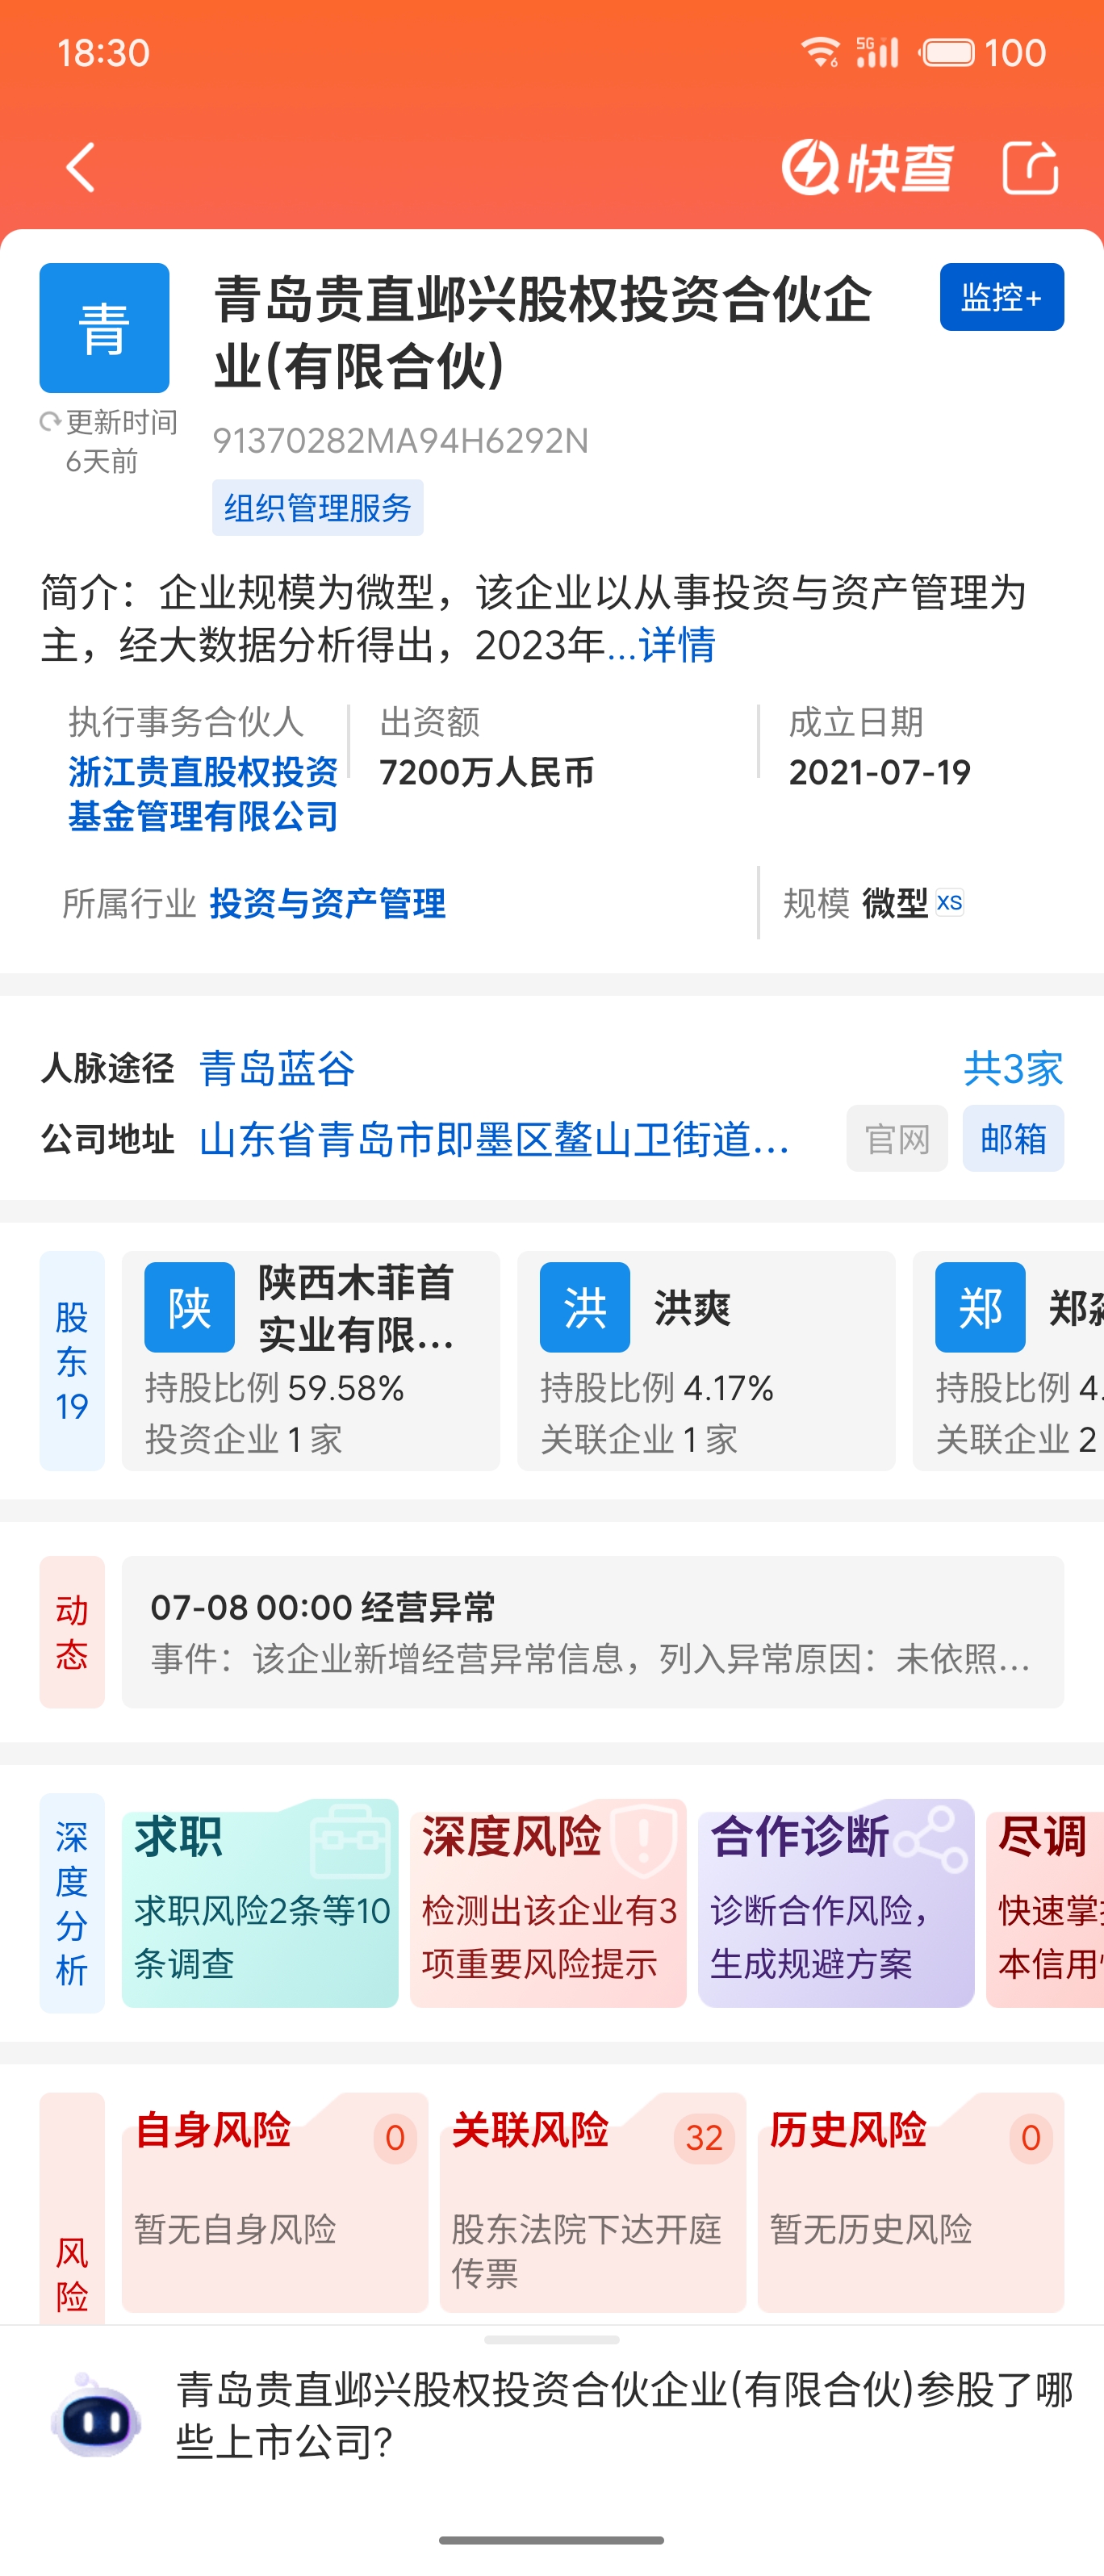Open the 股东 19 tab
The image size is (1104, 2576).
click(x=72, y=1361)
